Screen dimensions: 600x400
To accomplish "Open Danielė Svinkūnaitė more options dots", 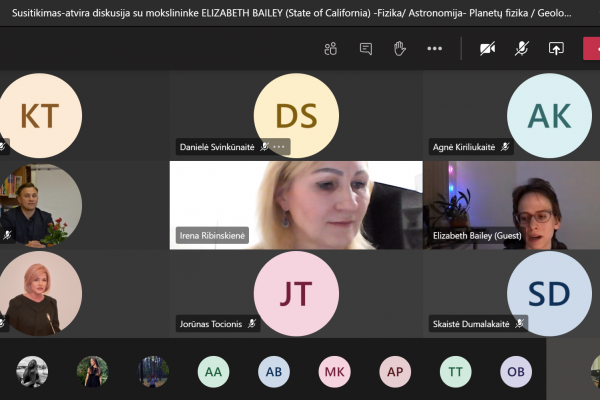I will (x=279, y=147).
